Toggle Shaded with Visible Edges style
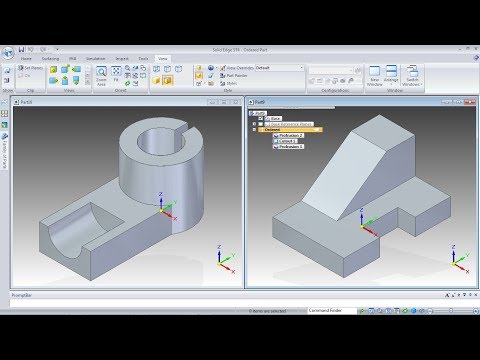This screenshot has width=480, height=360. click(167, 80)
